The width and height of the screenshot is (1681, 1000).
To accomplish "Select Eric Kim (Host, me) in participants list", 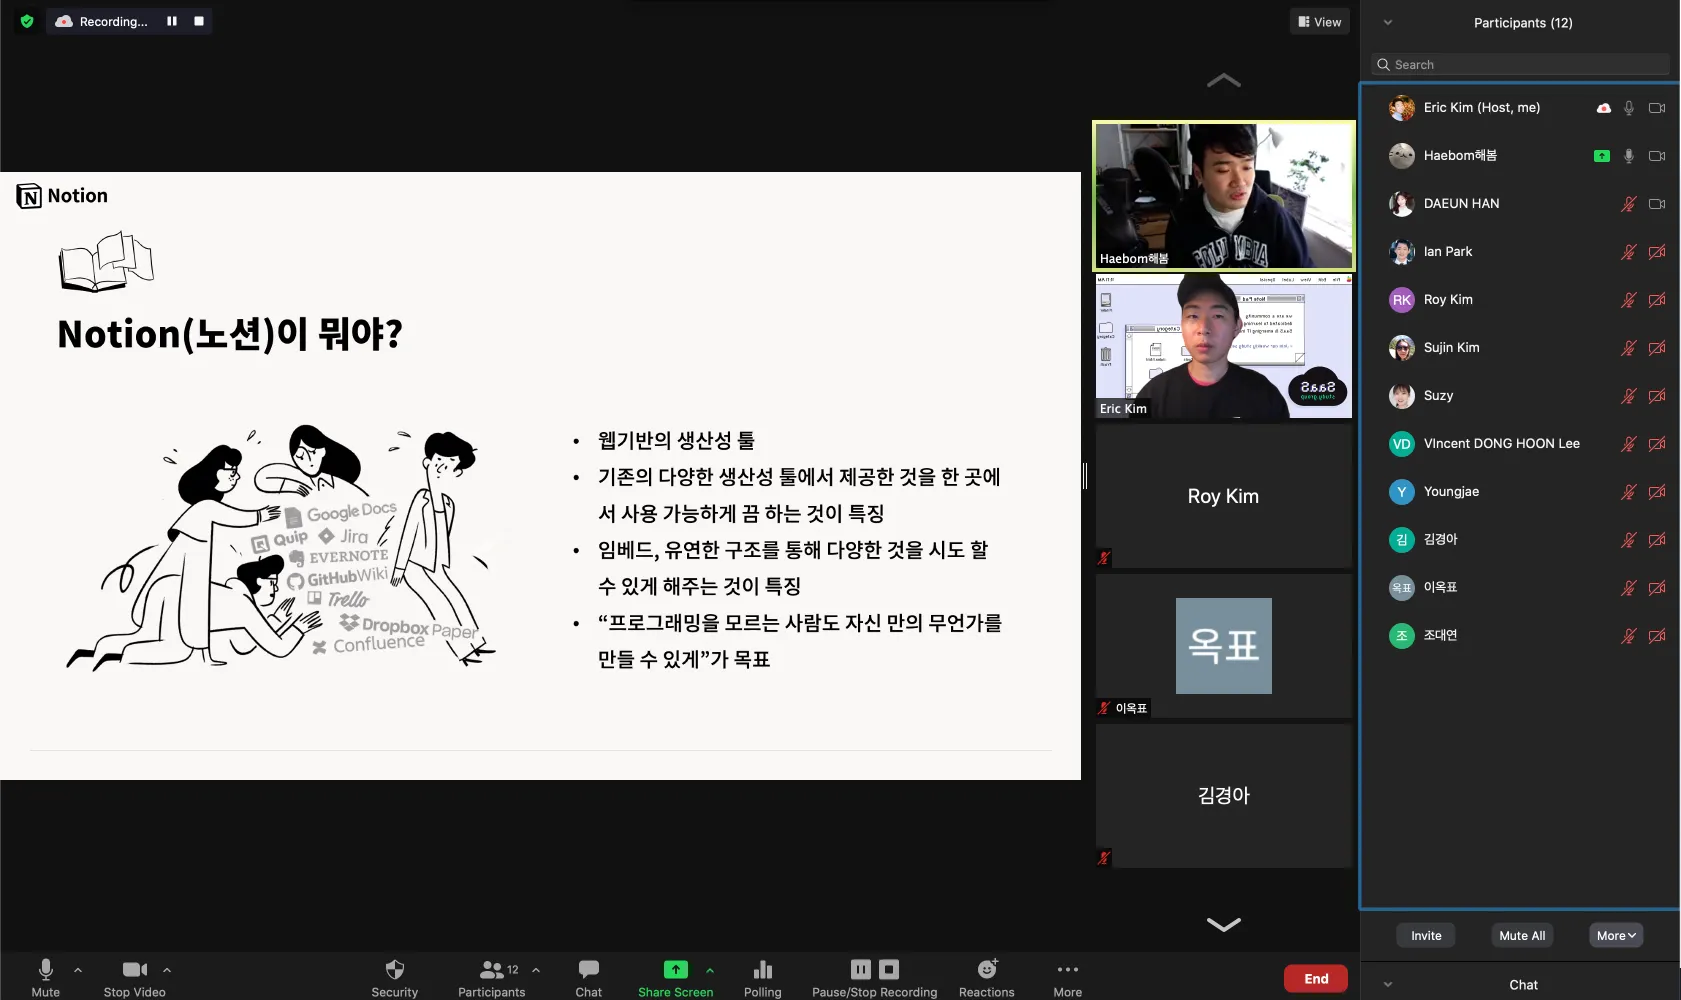I will (1520, 108).
